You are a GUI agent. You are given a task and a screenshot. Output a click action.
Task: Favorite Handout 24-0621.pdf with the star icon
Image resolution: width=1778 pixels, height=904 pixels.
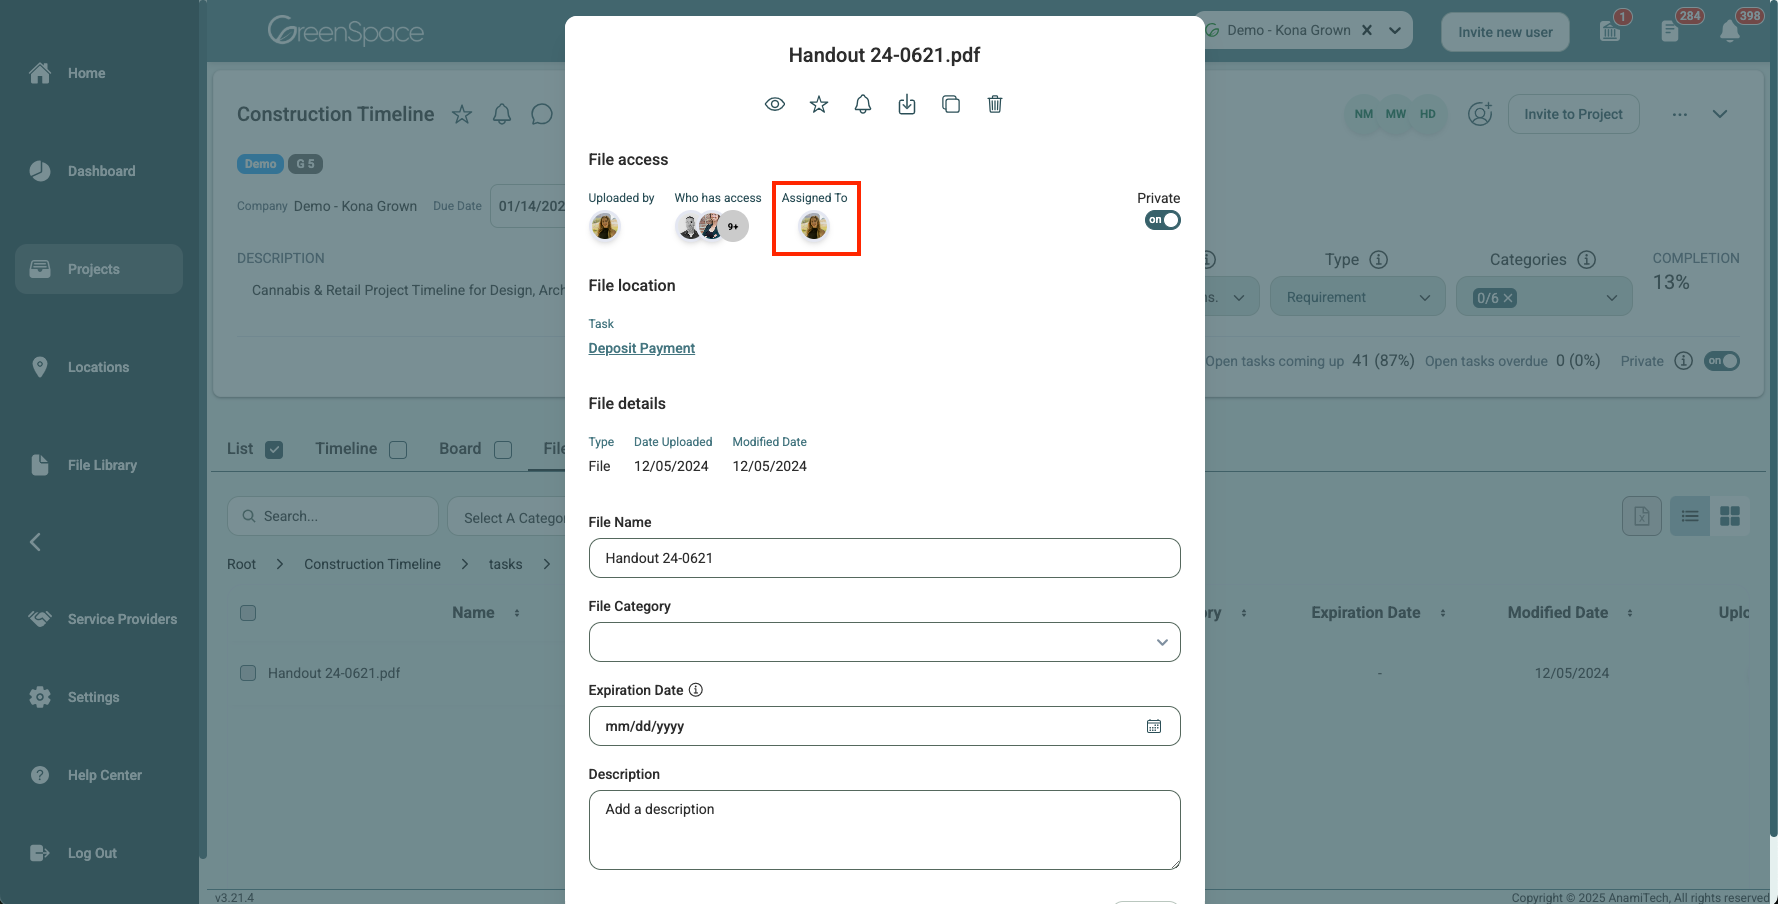[819, 104]
